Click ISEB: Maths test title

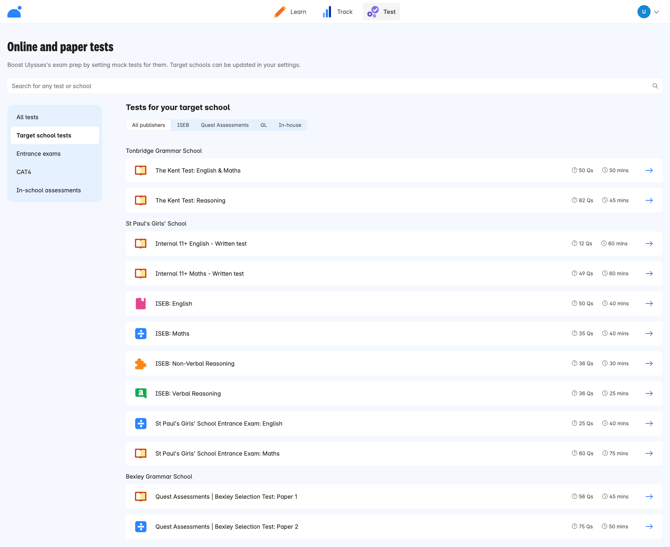click(172, 334)
